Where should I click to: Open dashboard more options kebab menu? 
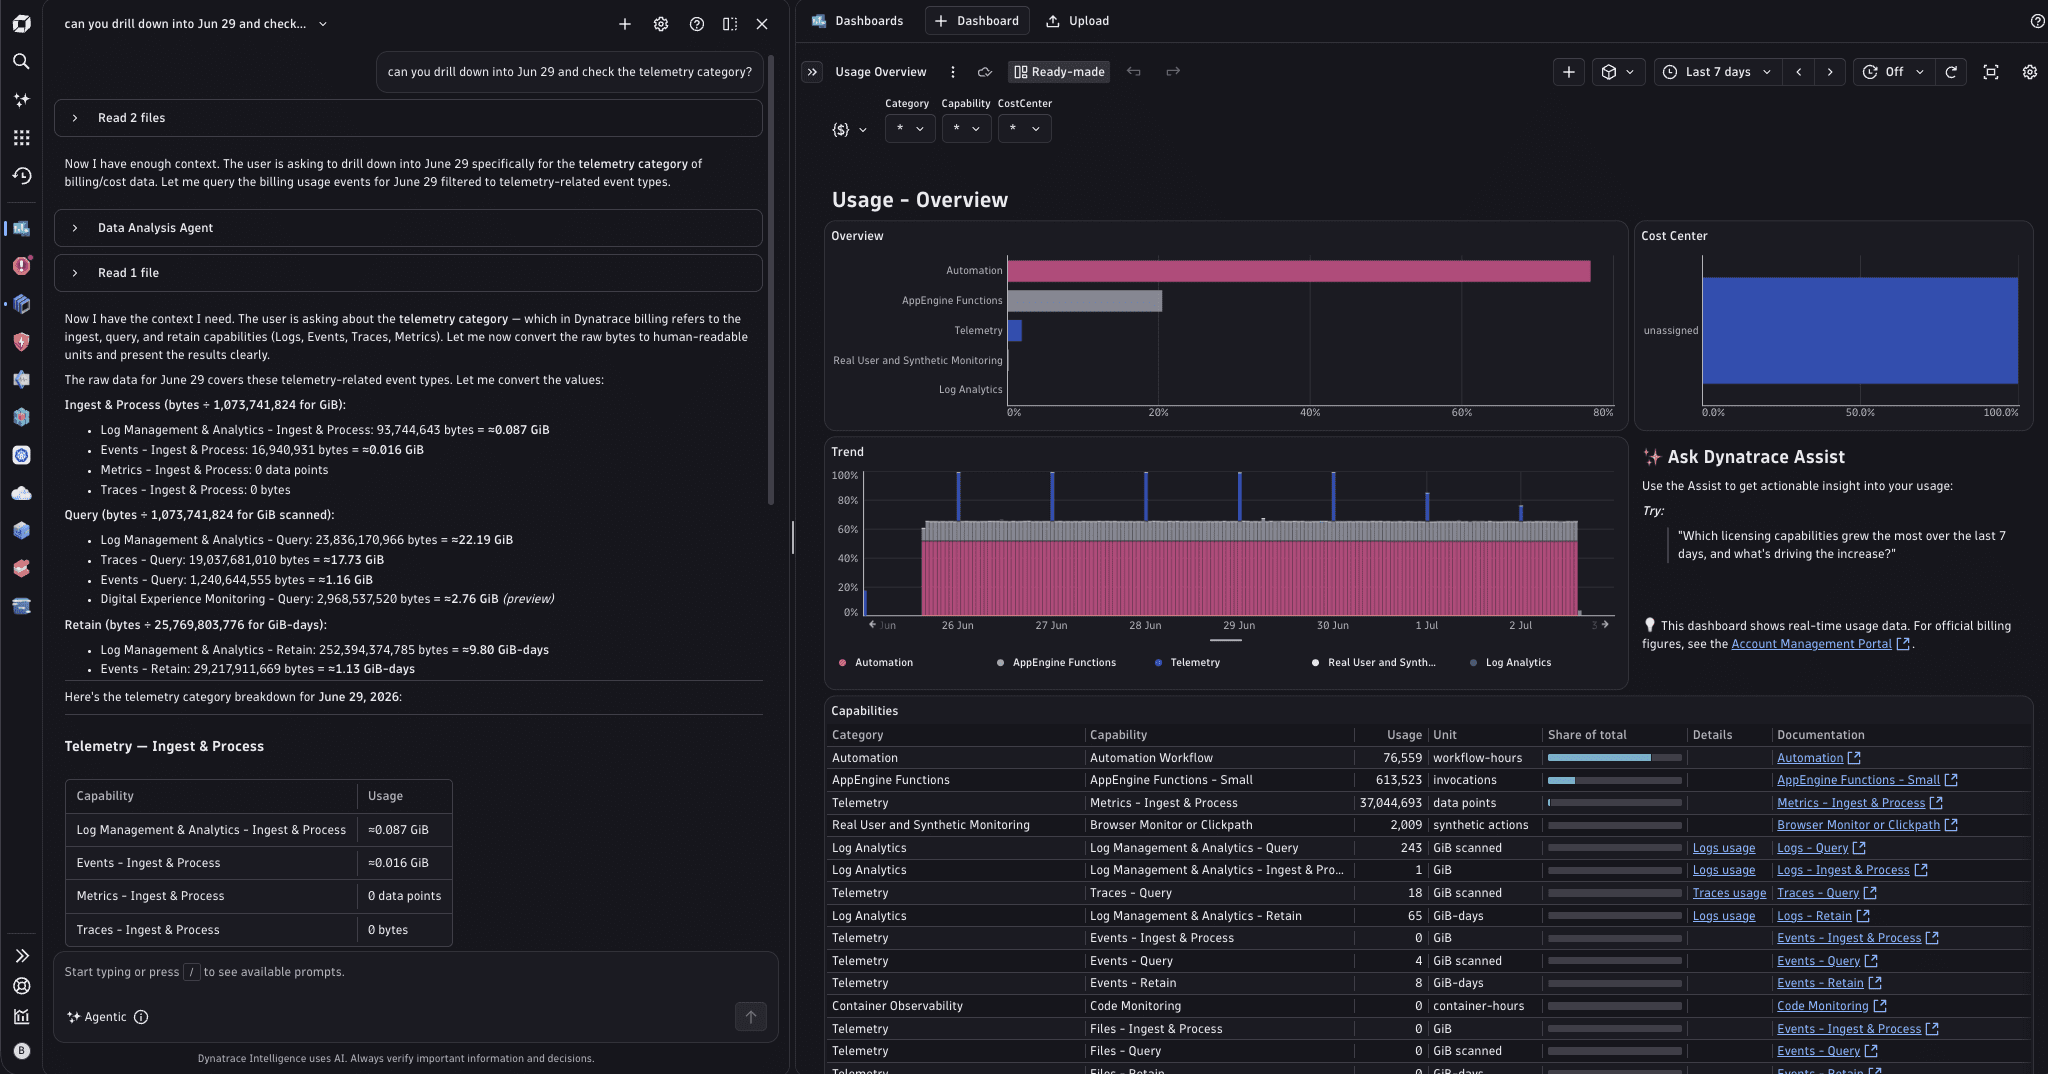coord(953,72)
